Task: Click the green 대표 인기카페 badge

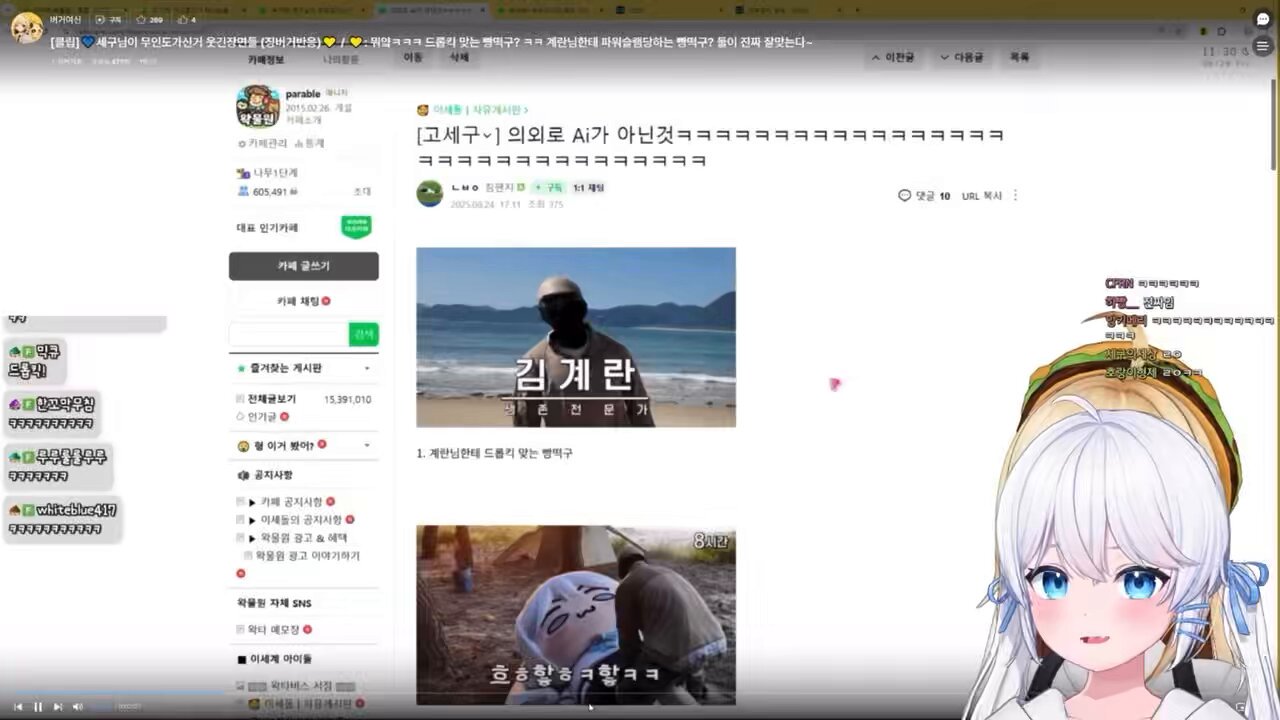Action: pyautogui.click(x=356, y=227)
